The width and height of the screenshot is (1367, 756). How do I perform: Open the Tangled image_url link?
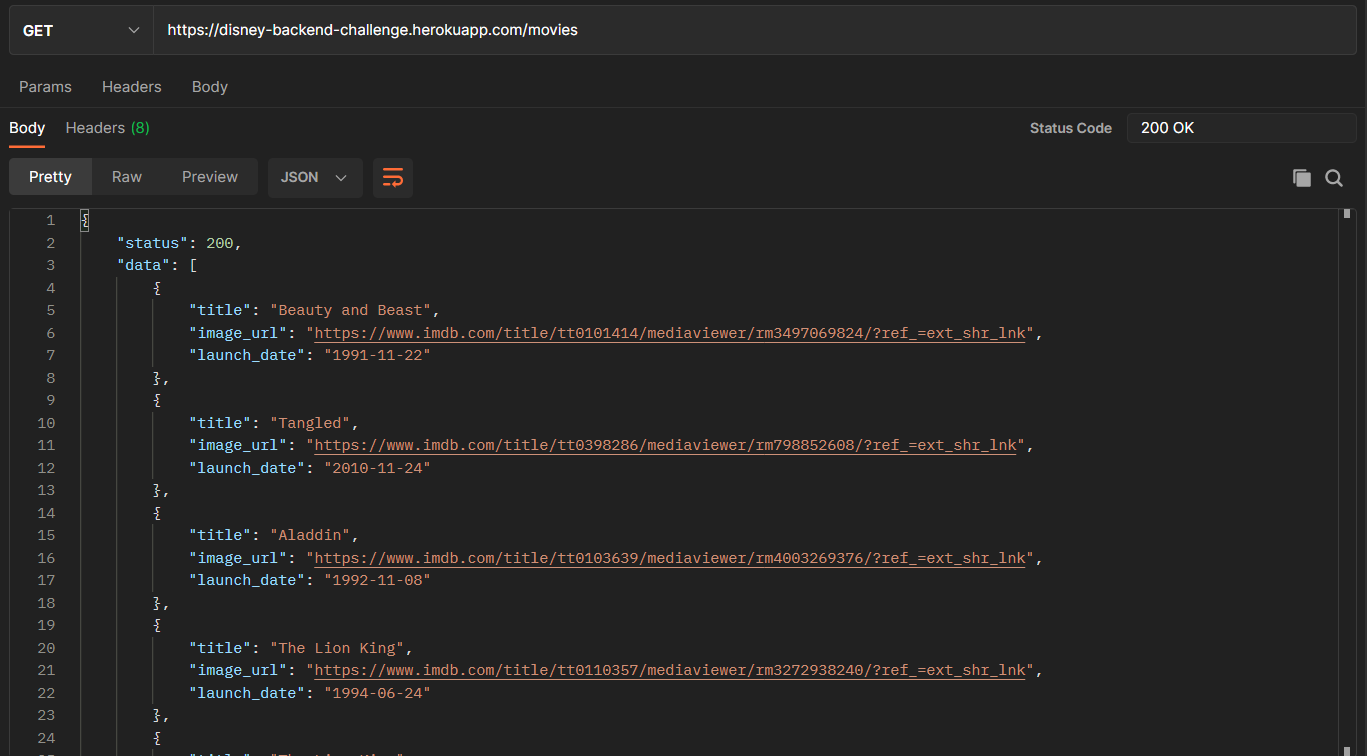pos(665,445)
